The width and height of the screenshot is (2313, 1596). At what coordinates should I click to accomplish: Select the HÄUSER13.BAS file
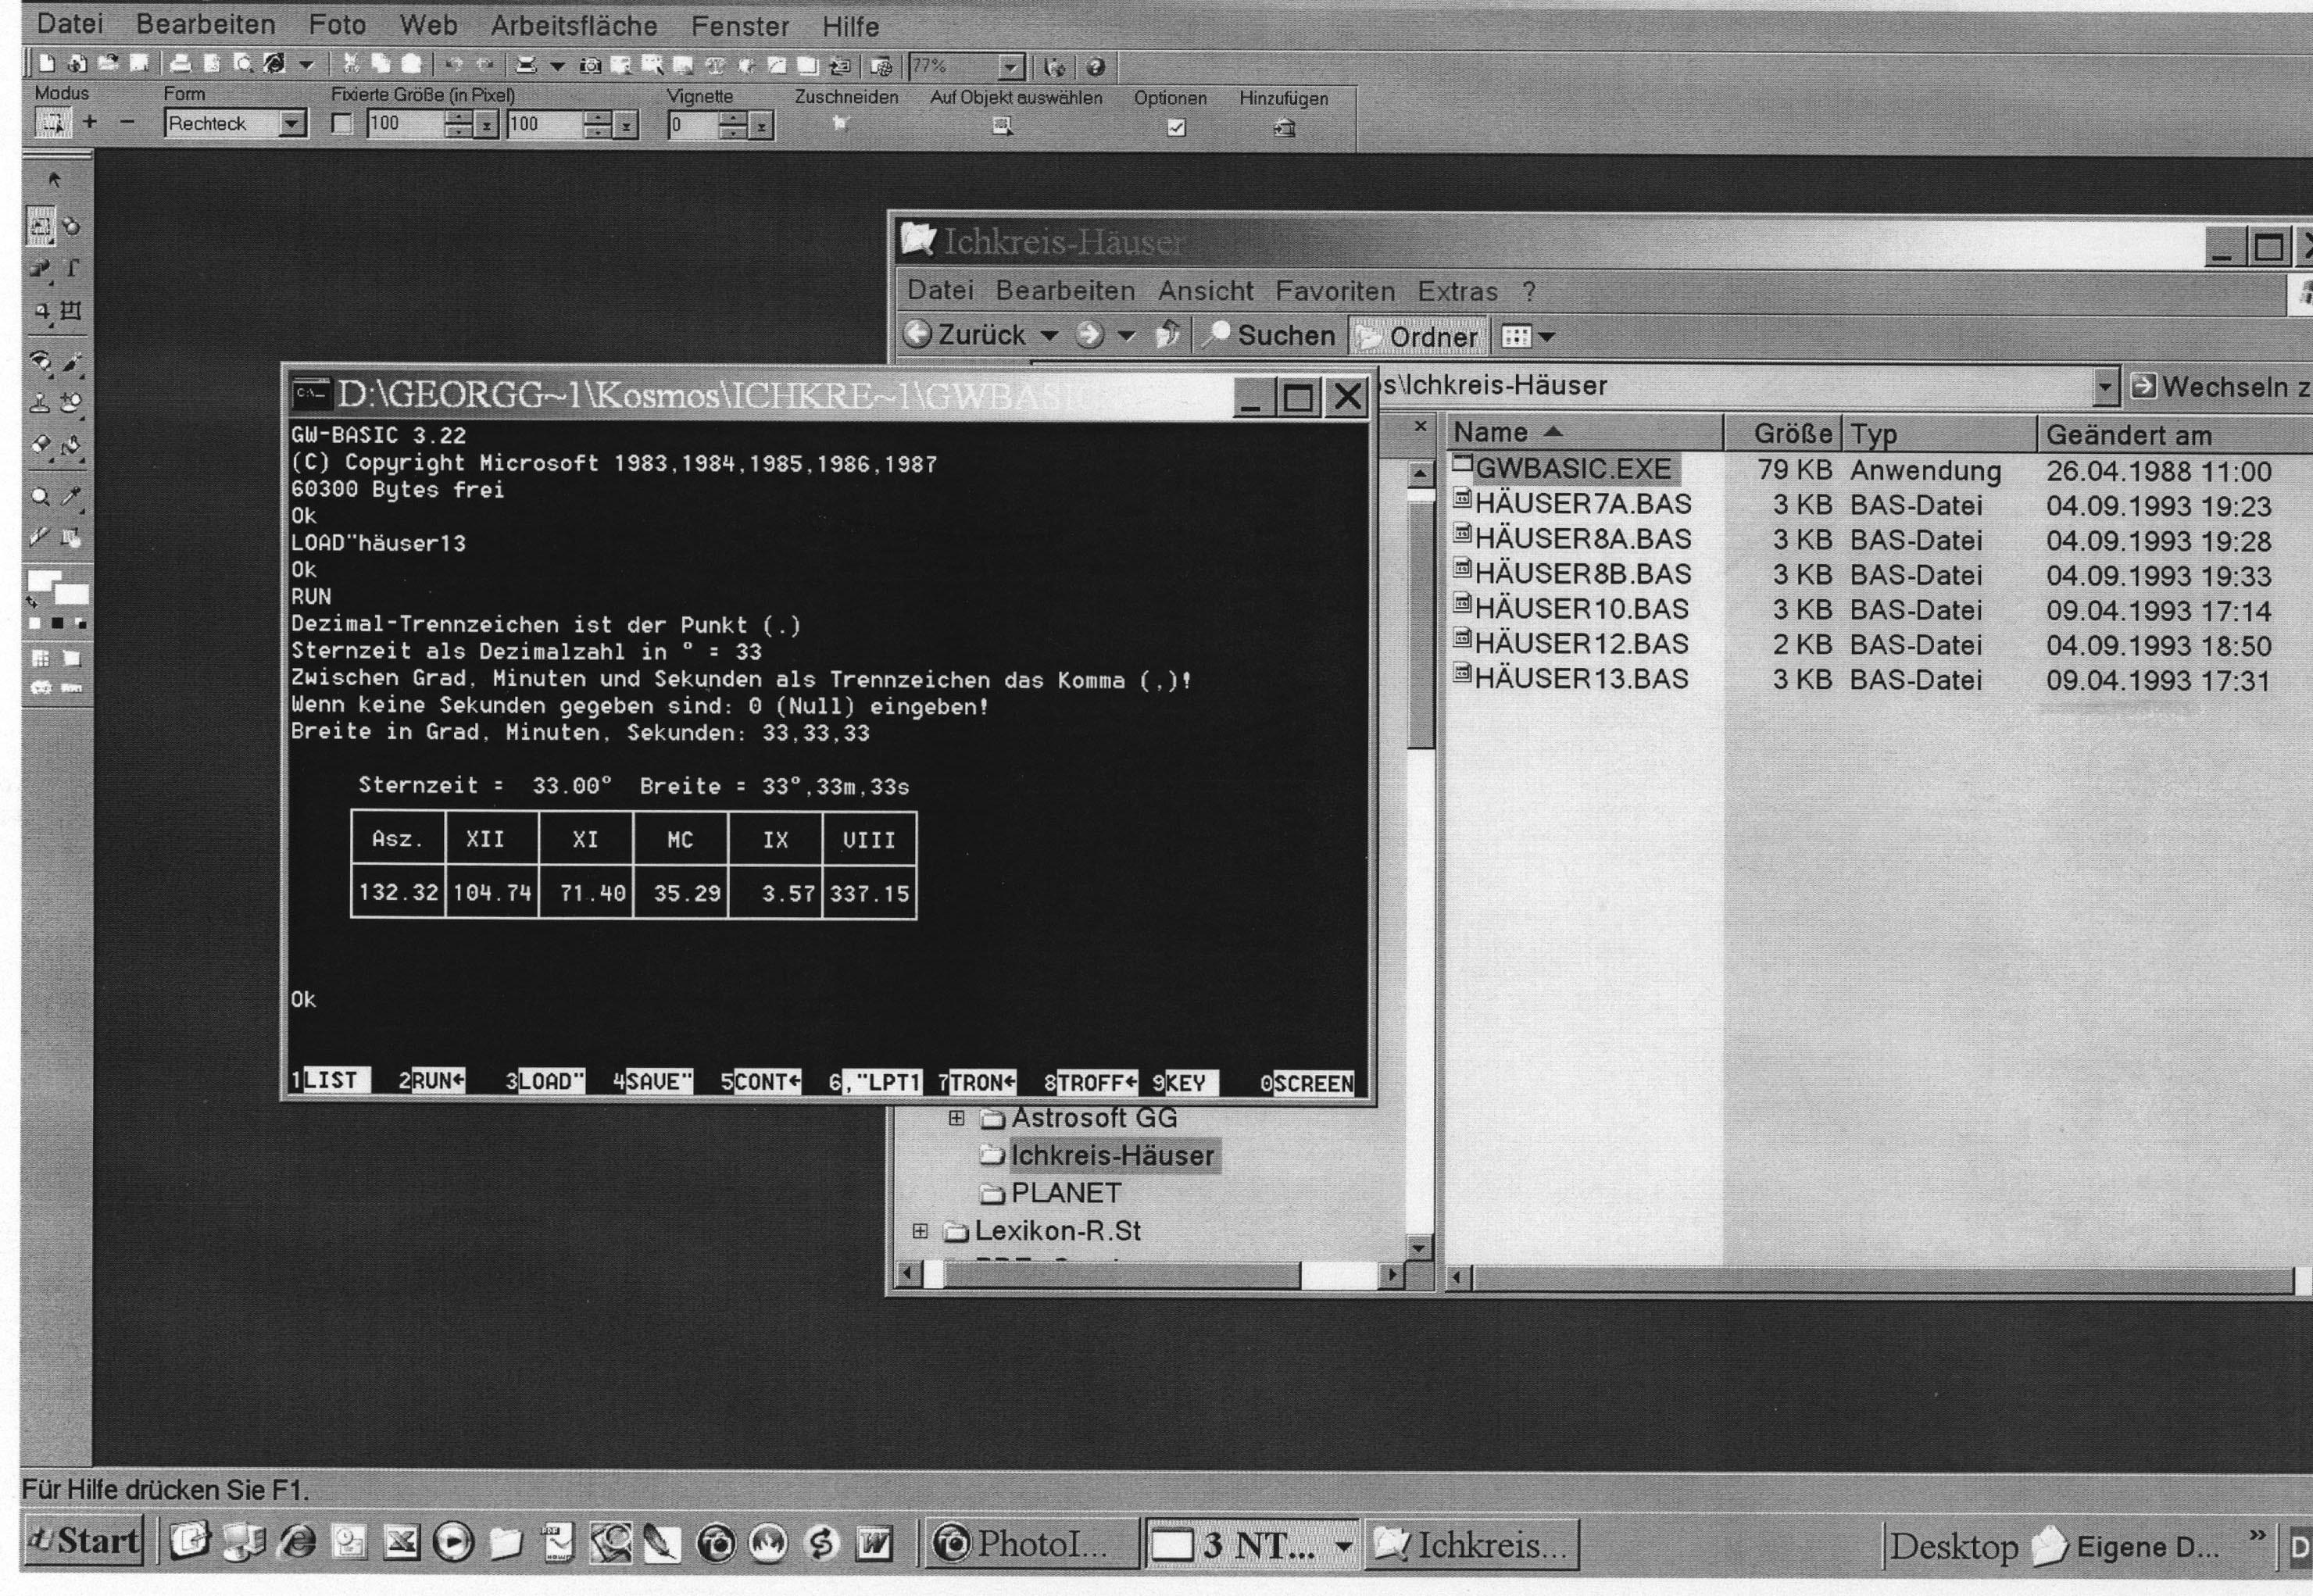pyautogui.click(x=1581, y=679)
